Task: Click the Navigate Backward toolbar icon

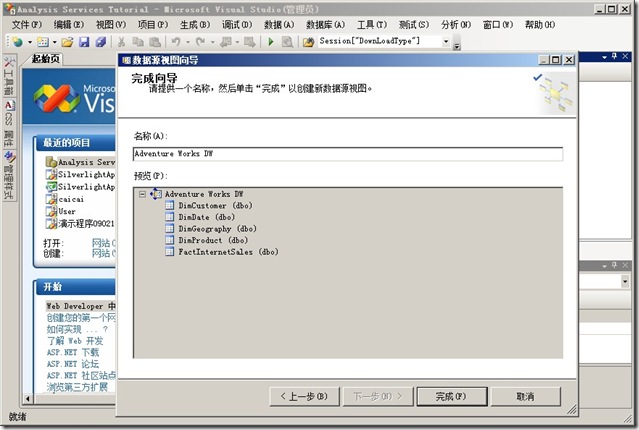Action: tap(225, 42)
